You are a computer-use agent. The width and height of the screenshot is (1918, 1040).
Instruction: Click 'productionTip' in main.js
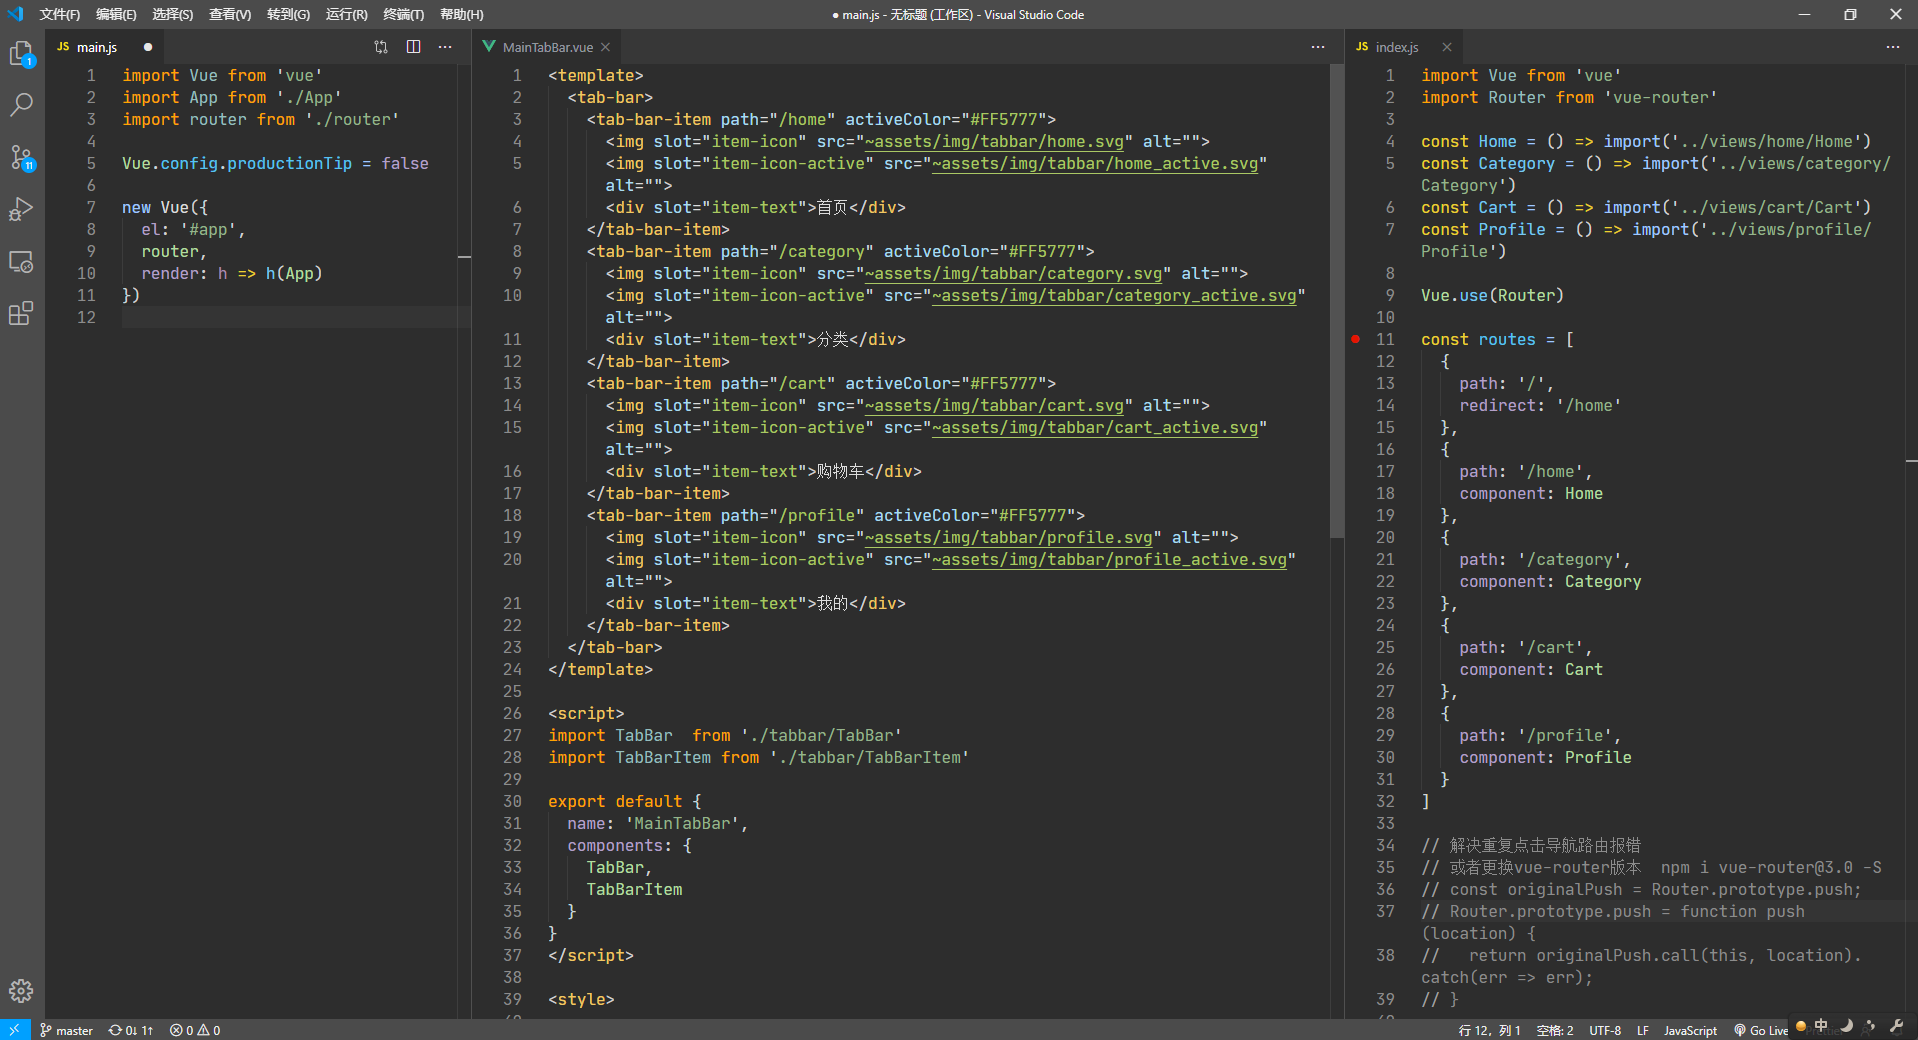289,163
